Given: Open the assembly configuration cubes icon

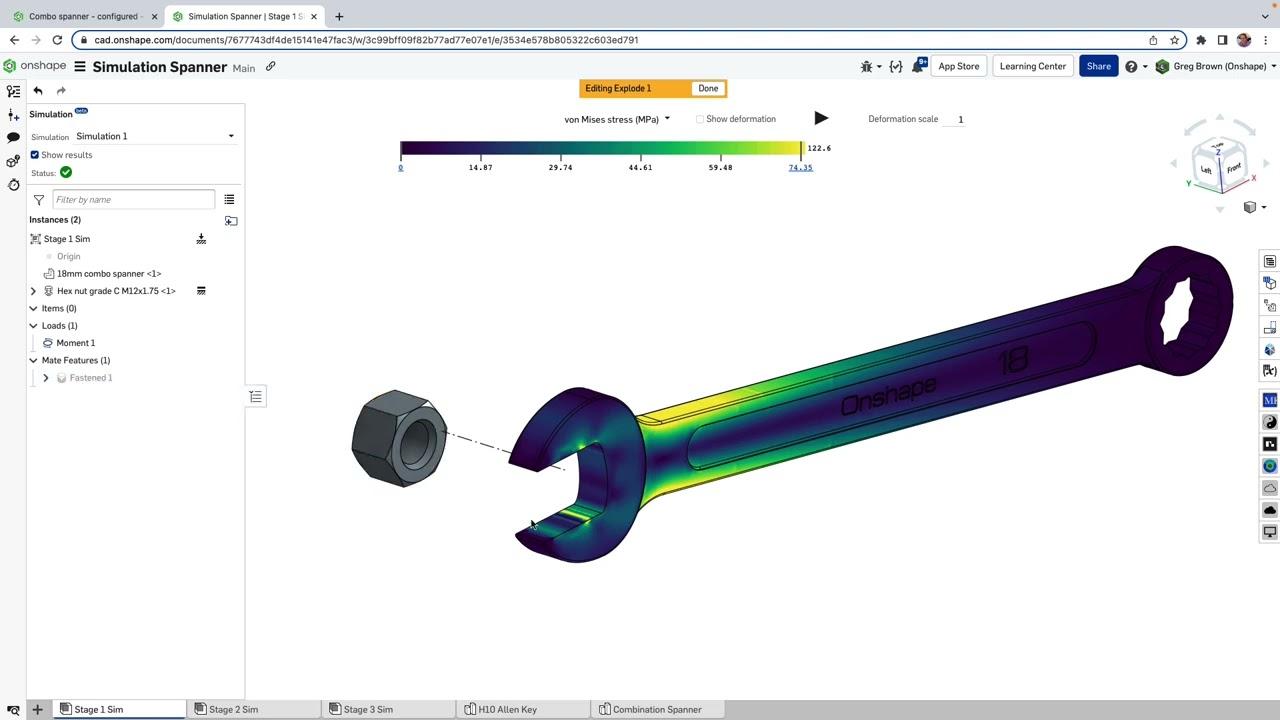Looking at the screenshot, I should [13, 161].
